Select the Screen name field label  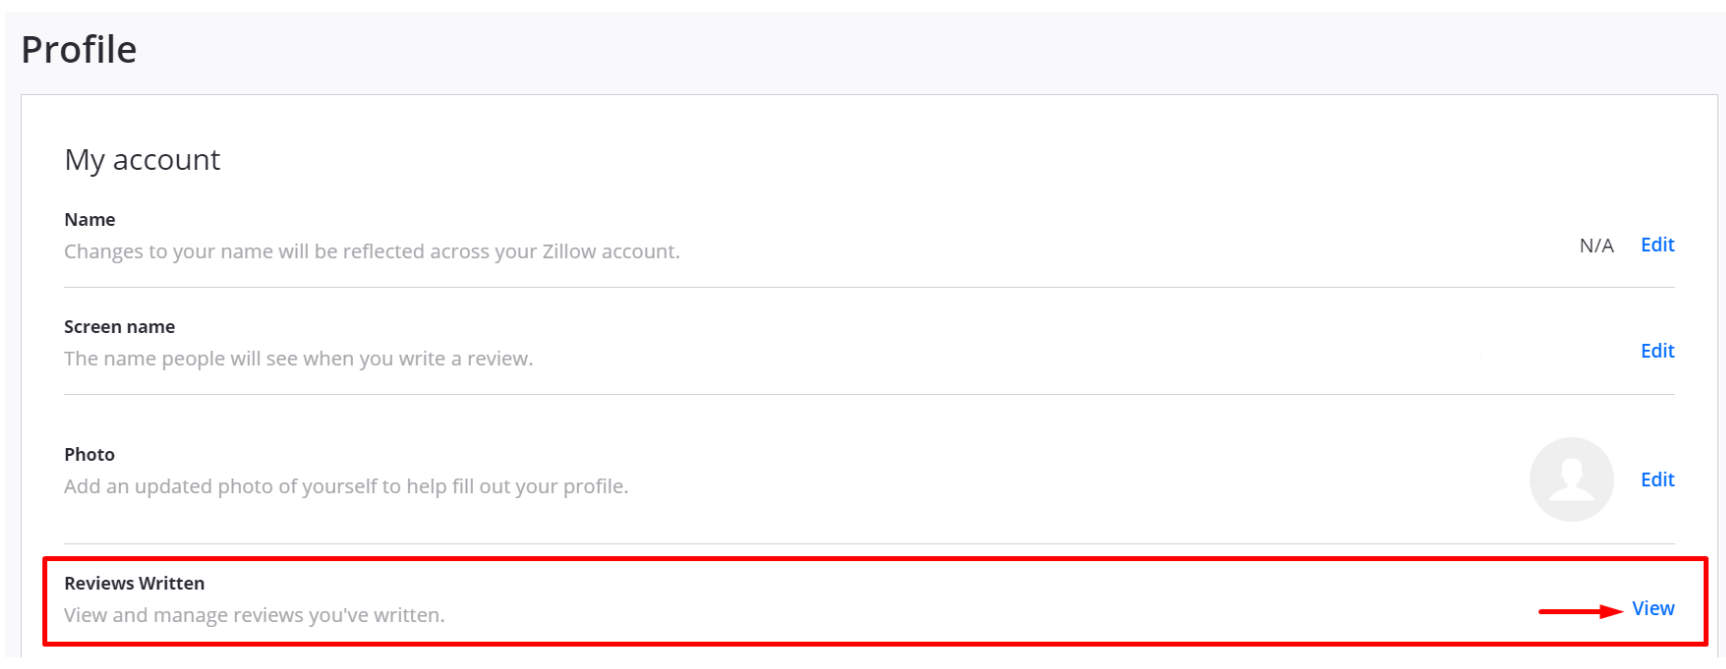tap(119, 327)
